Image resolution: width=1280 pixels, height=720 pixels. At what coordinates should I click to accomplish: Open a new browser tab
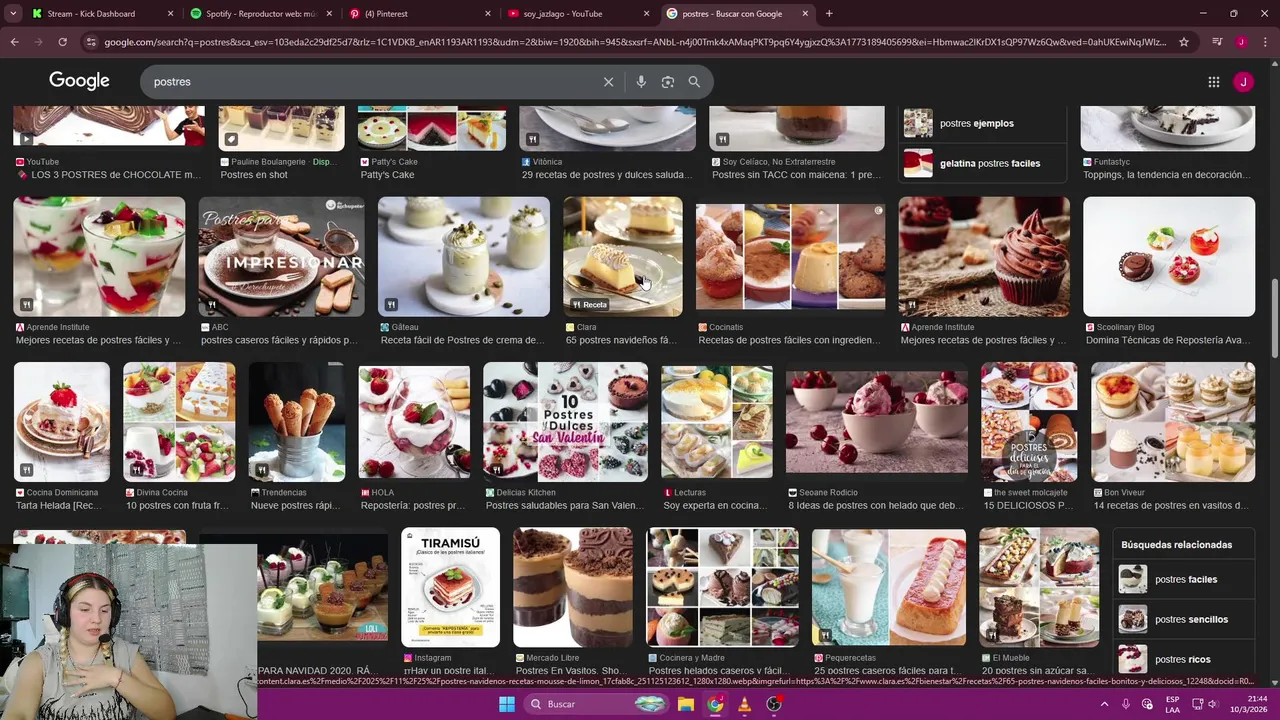pyautogui.click(x=829, y=14)
